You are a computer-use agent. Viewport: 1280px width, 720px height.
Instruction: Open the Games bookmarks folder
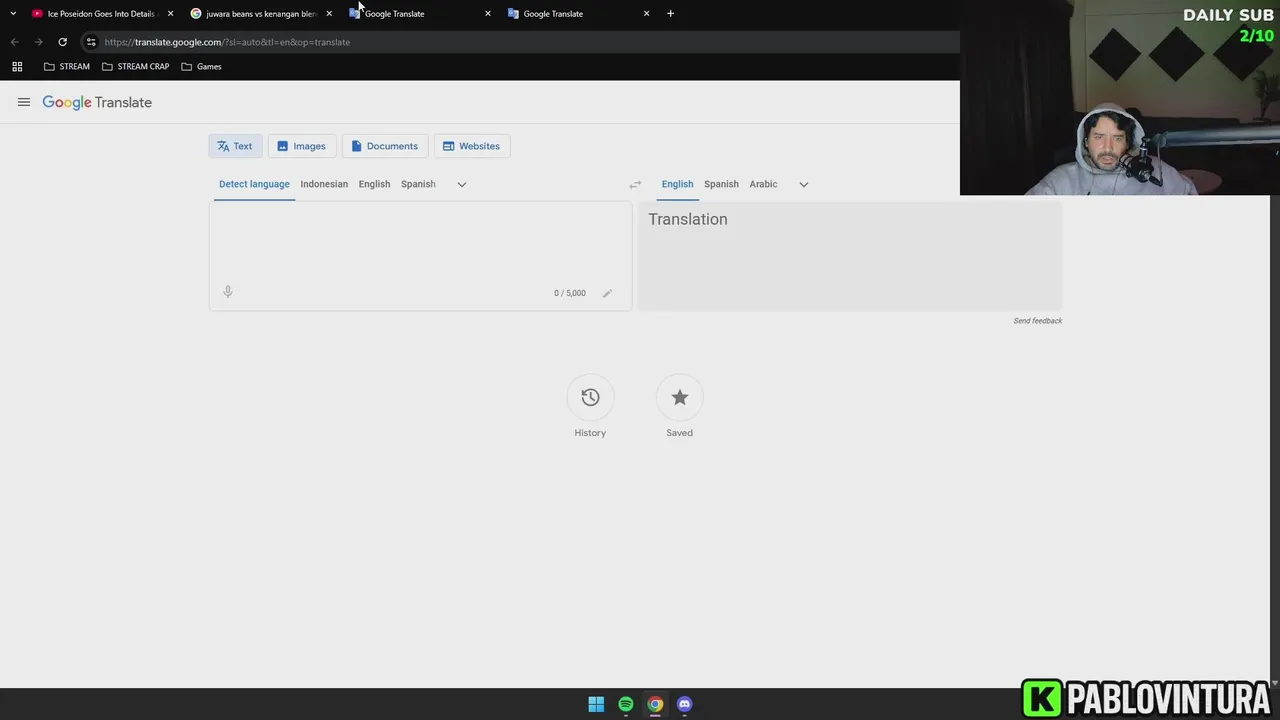click(x=201, y=67)
